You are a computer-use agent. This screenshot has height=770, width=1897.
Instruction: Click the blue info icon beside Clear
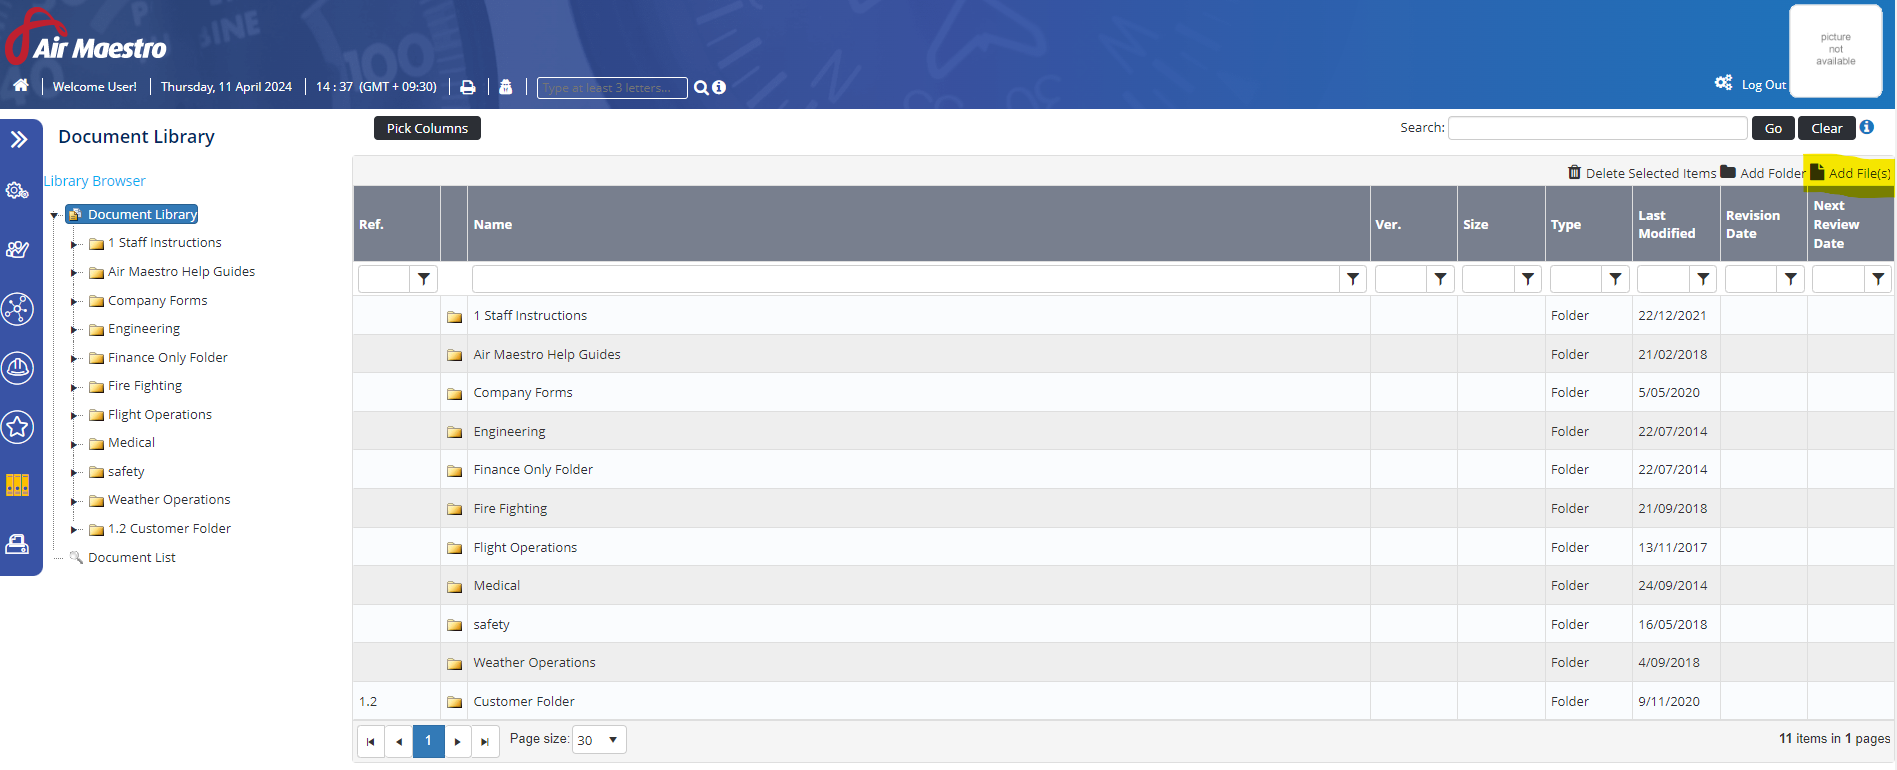pos(1866,128)
